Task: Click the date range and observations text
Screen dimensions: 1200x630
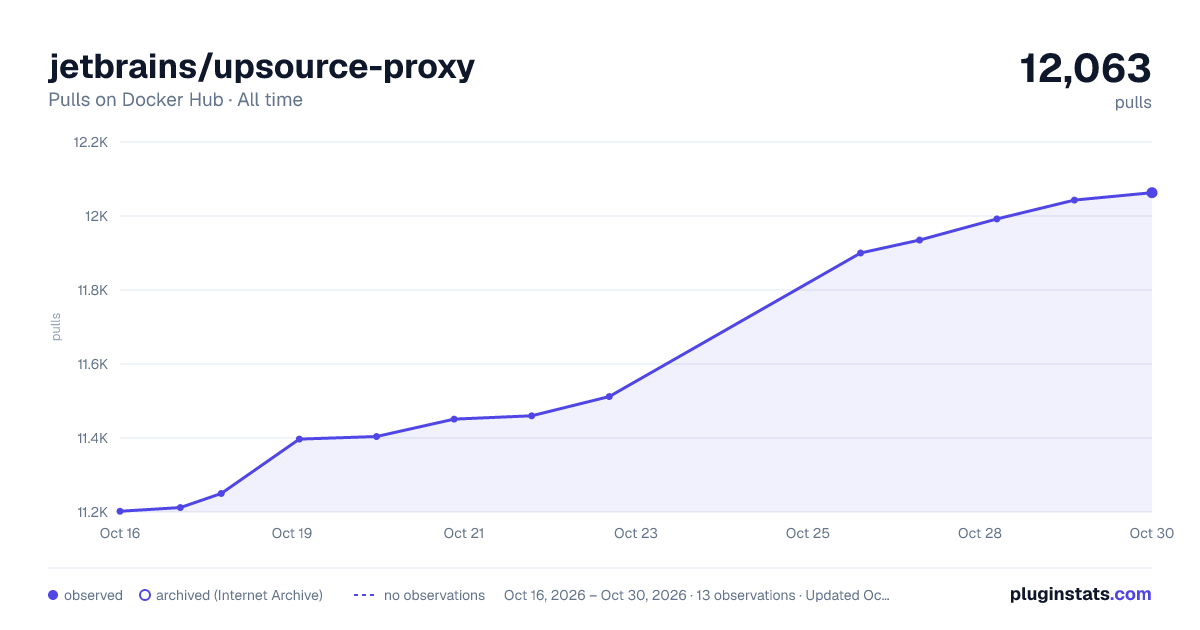Action: click(697, 595)
